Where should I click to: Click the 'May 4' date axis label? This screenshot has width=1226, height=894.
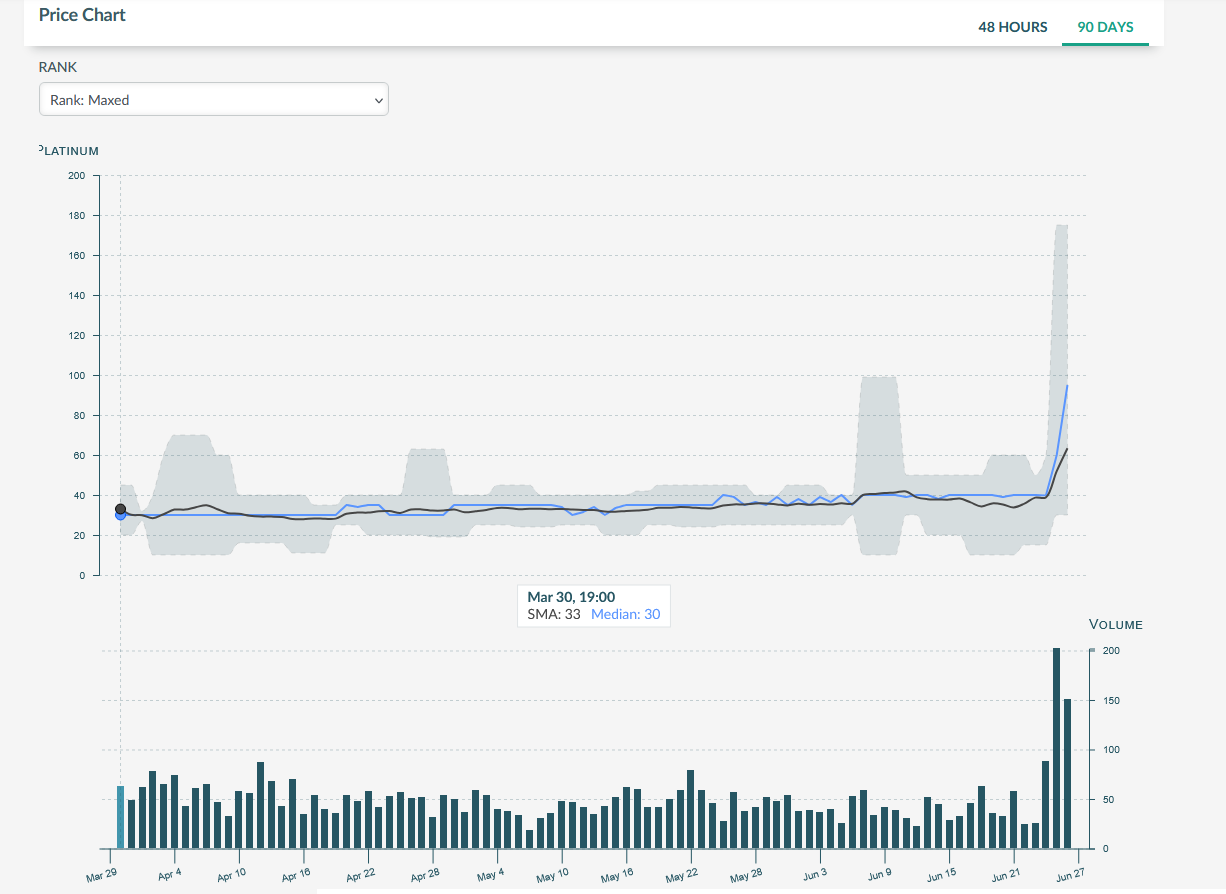(490, 874)
